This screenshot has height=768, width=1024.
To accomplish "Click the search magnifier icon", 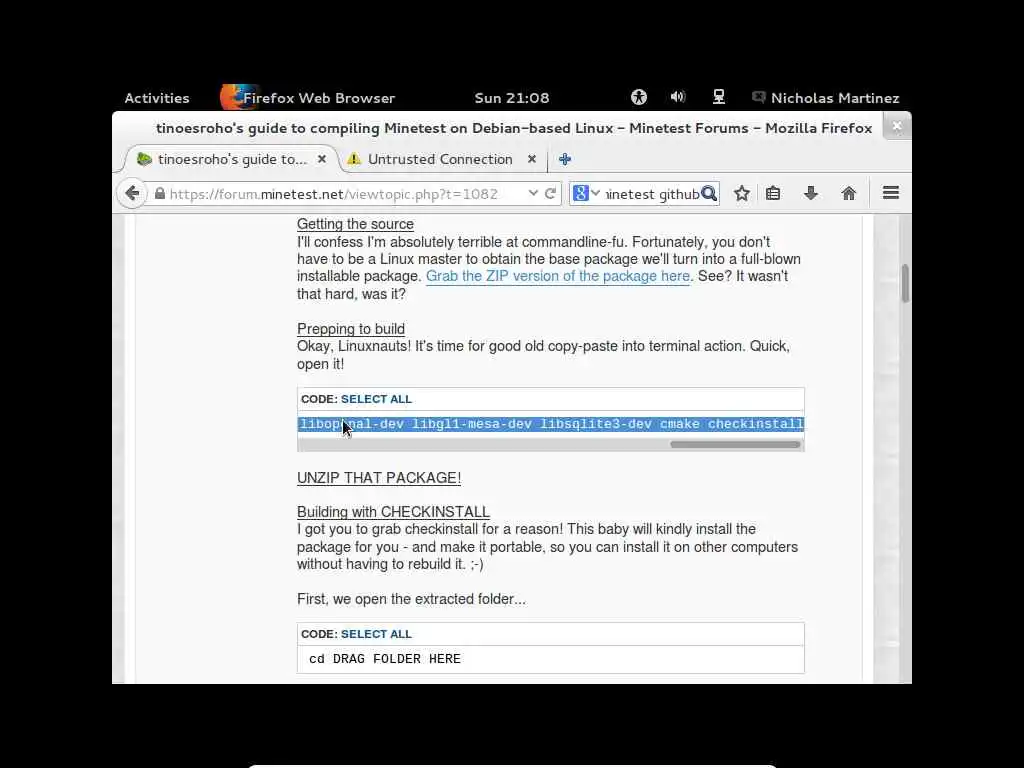I will point(709,193).
